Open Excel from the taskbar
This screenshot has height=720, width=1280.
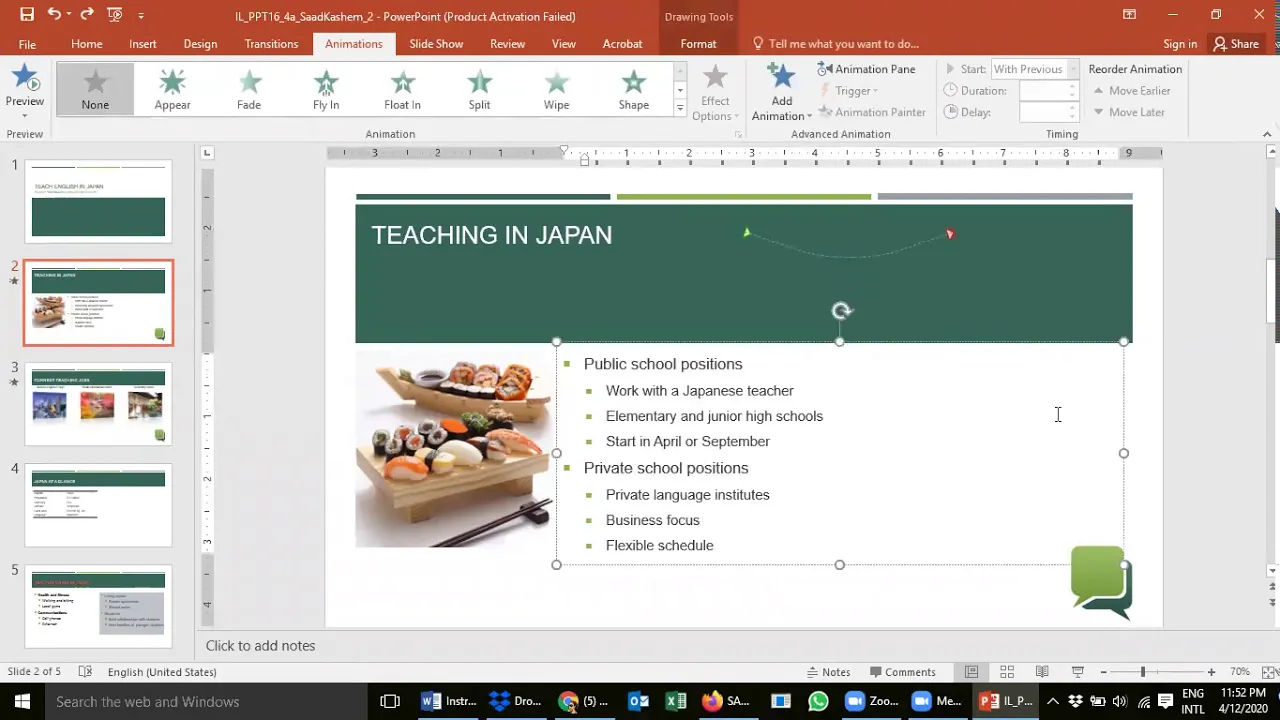(x=676, y=701)
